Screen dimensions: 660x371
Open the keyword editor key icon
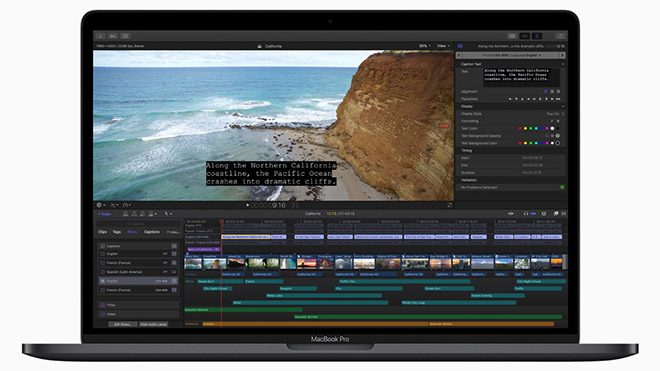coord(113,36)
